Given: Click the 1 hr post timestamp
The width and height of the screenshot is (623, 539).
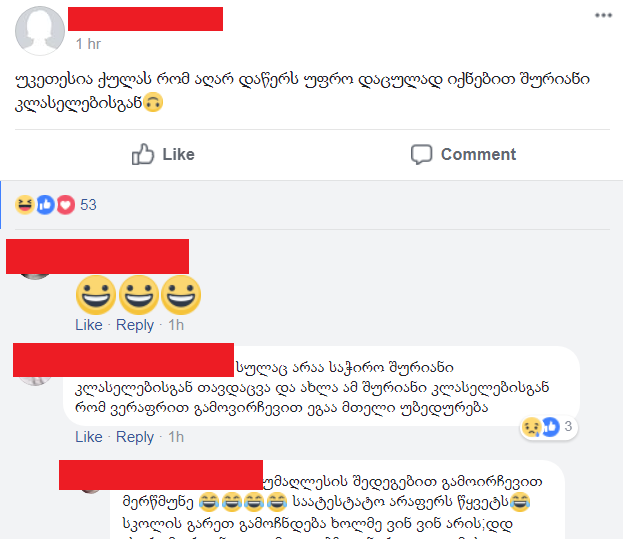Looking at the screenshot, I should pyautogui.click(x=88, y=44).
